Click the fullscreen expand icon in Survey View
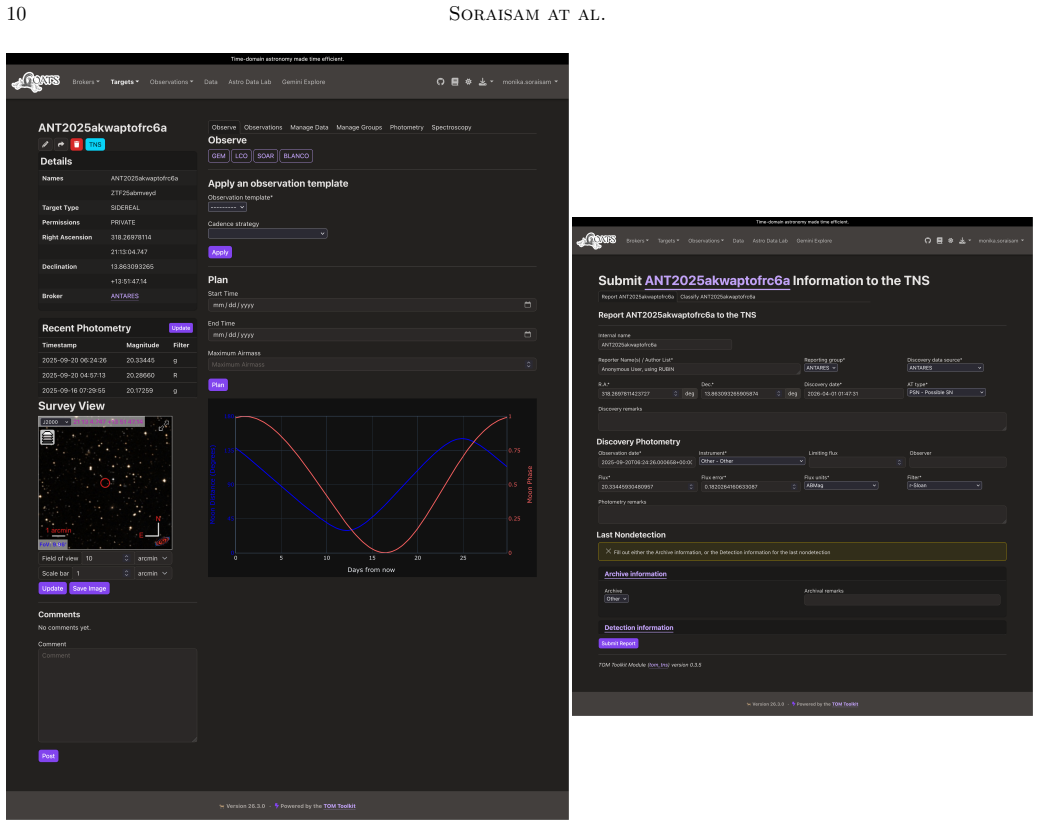This screenshot has height=826, width=1039. click(x=163, y=426)
